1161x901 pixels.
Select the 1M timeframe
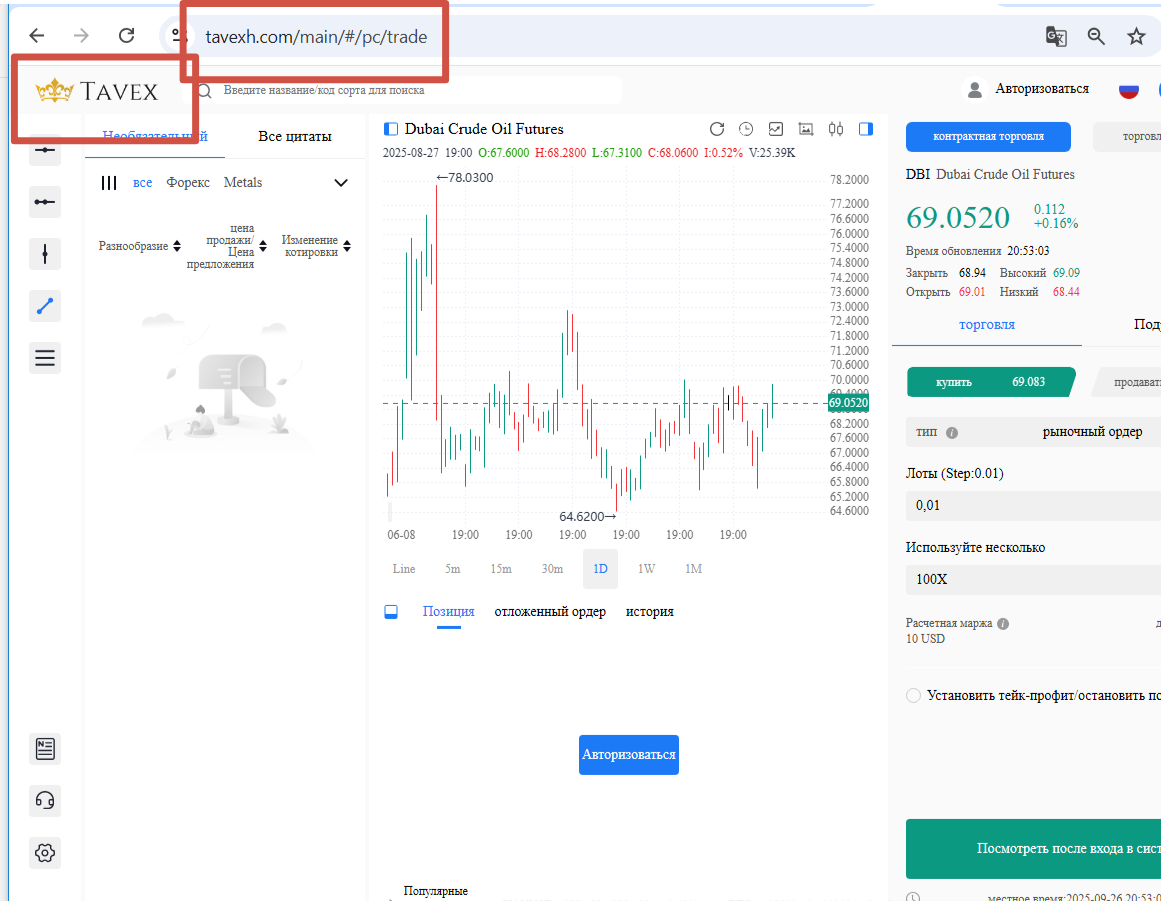tap(693, 569)
